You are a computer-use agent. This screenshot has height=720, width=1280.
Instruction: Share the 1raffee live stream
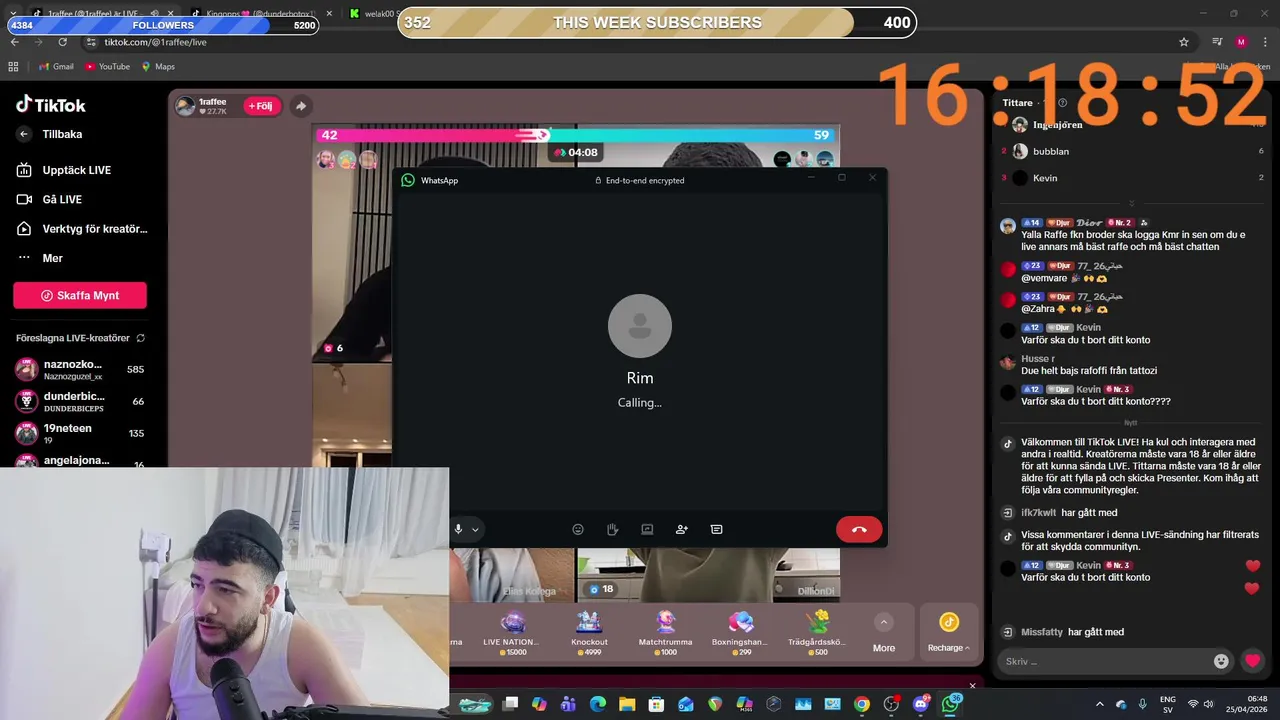tap(300, 106)
